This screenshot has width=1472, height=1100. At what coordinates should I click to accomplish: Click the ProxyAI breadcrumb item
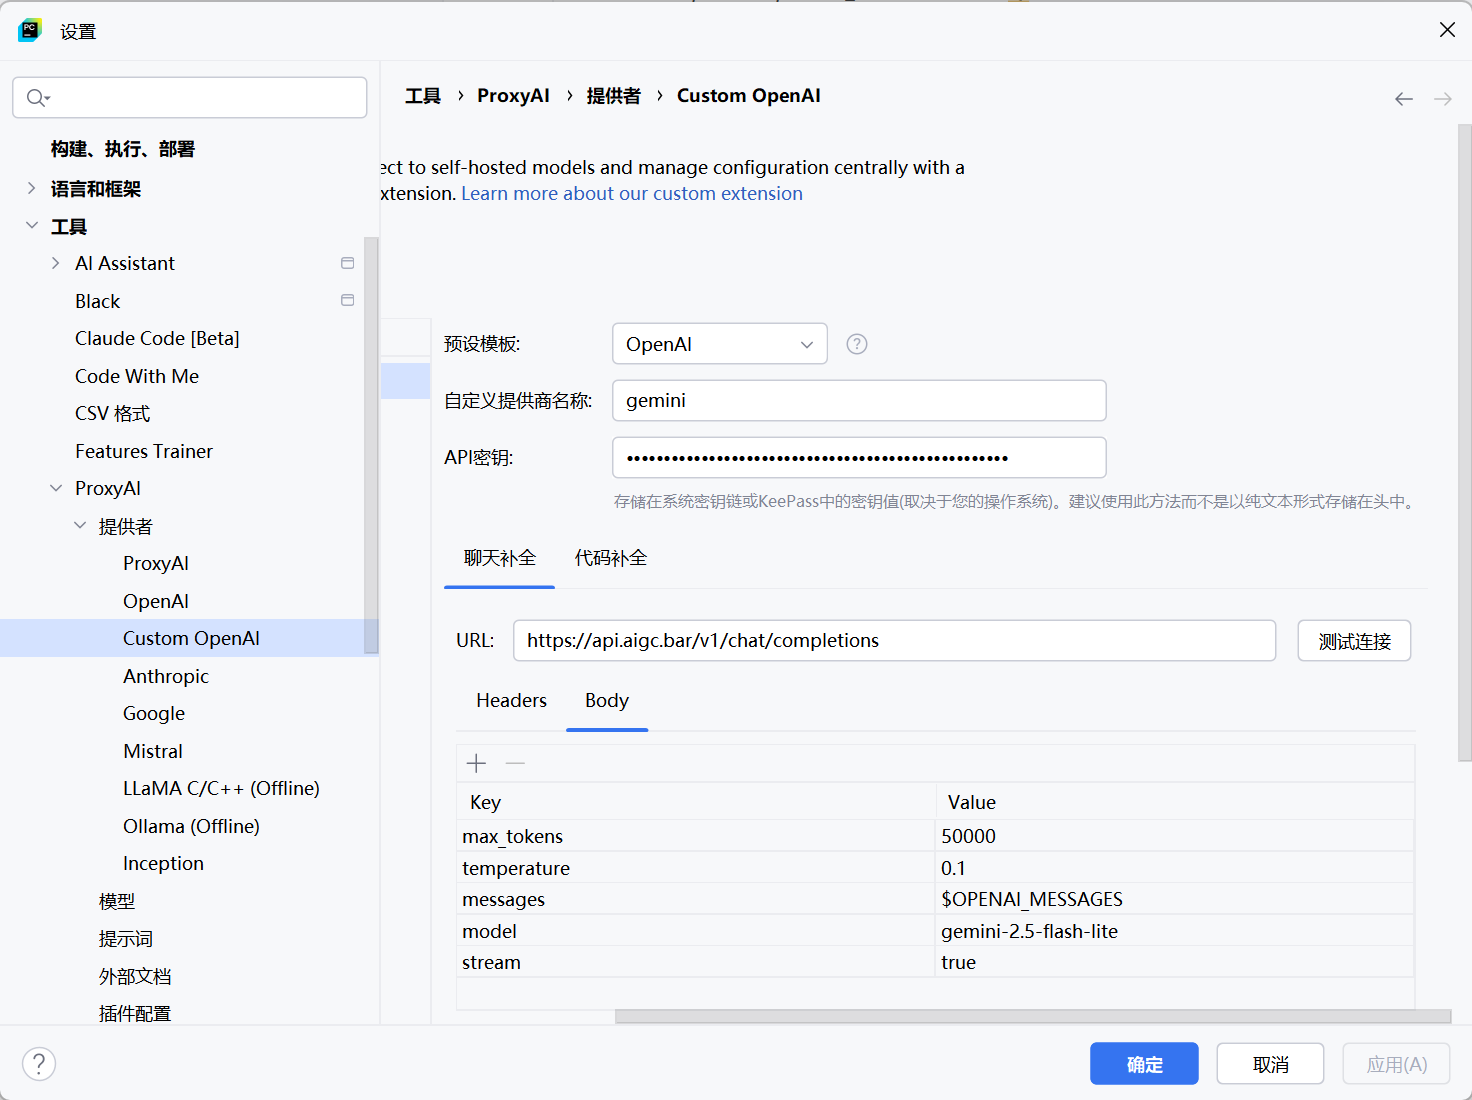[513, 96]
